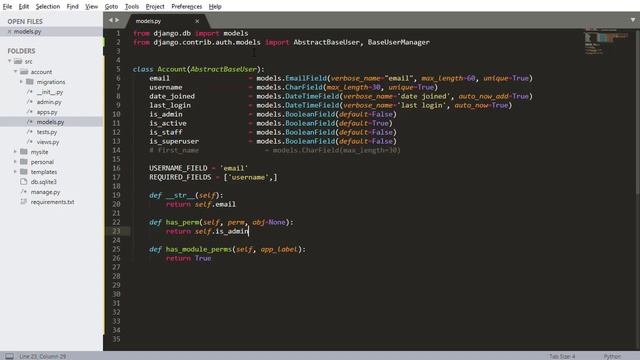Click the migrations folder icon
640x360 pixels.
(x=30, y=82)
